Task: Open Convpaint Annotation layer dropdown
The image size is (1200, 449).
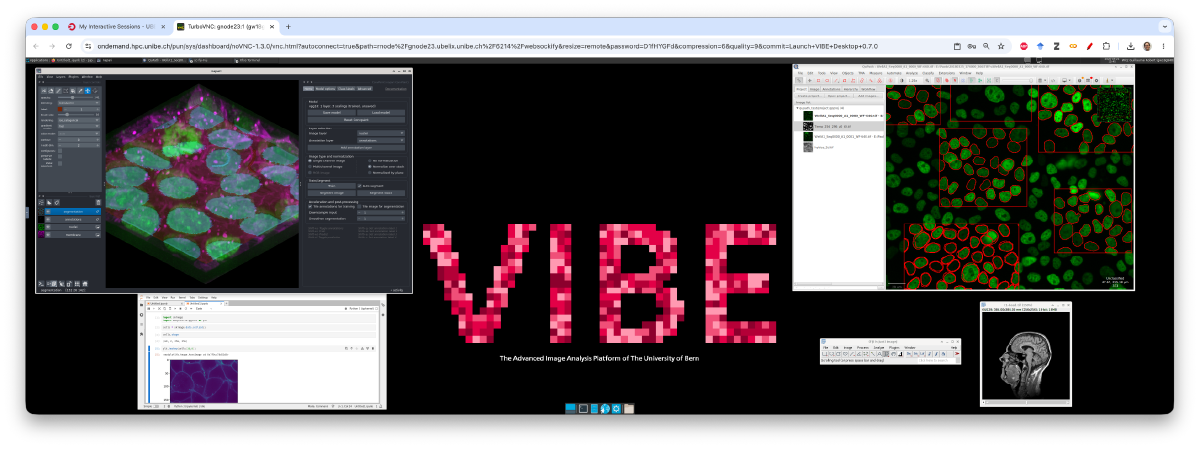Action: coord(381,141)
